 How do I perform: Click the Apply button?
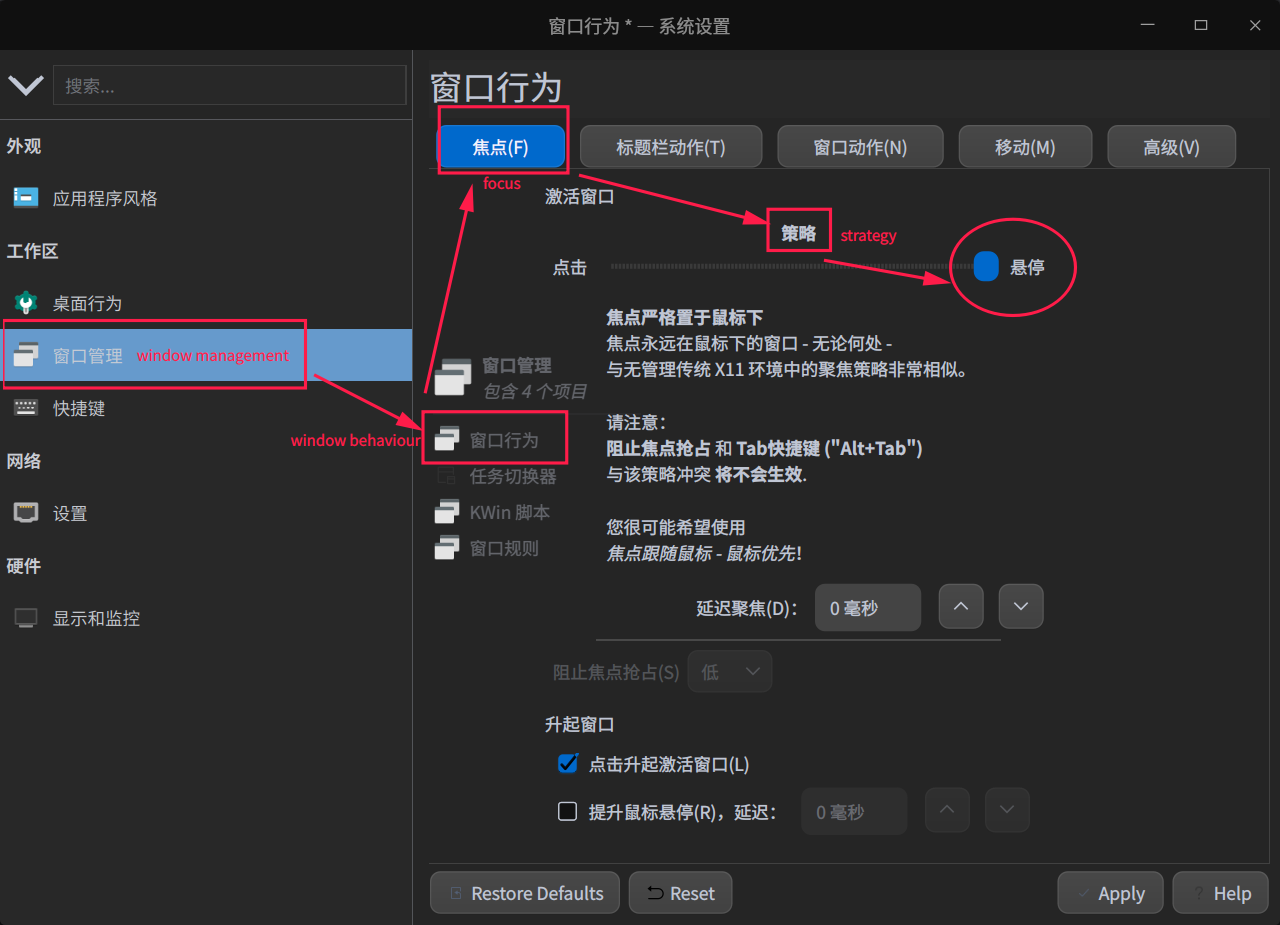[1110, 892]
